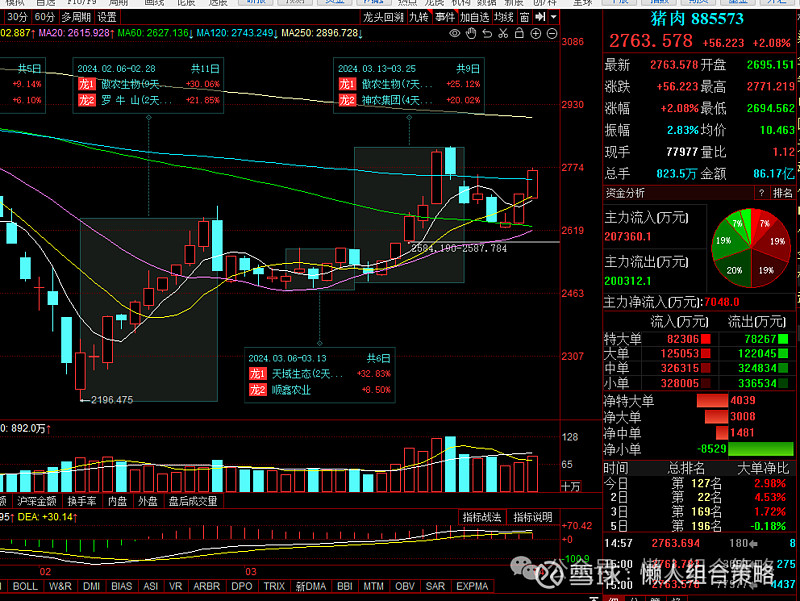The width and height of the screenshot is (800, 601).
Task: Switch to the DMI indicator
Action: point(91,586)
